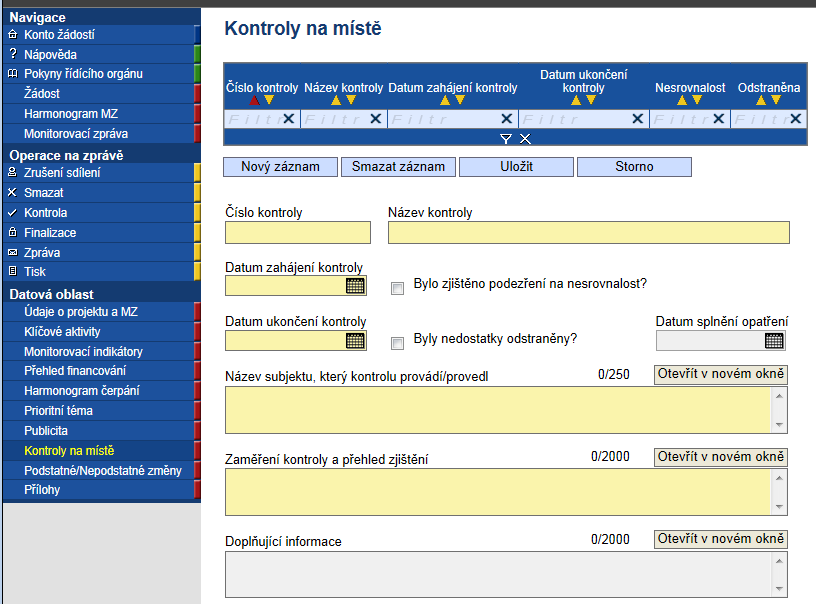This screenshot has width=816, height=604.
Task: Sort Datum ukončení kontroly ascending
Action: (x=576, y=100)
